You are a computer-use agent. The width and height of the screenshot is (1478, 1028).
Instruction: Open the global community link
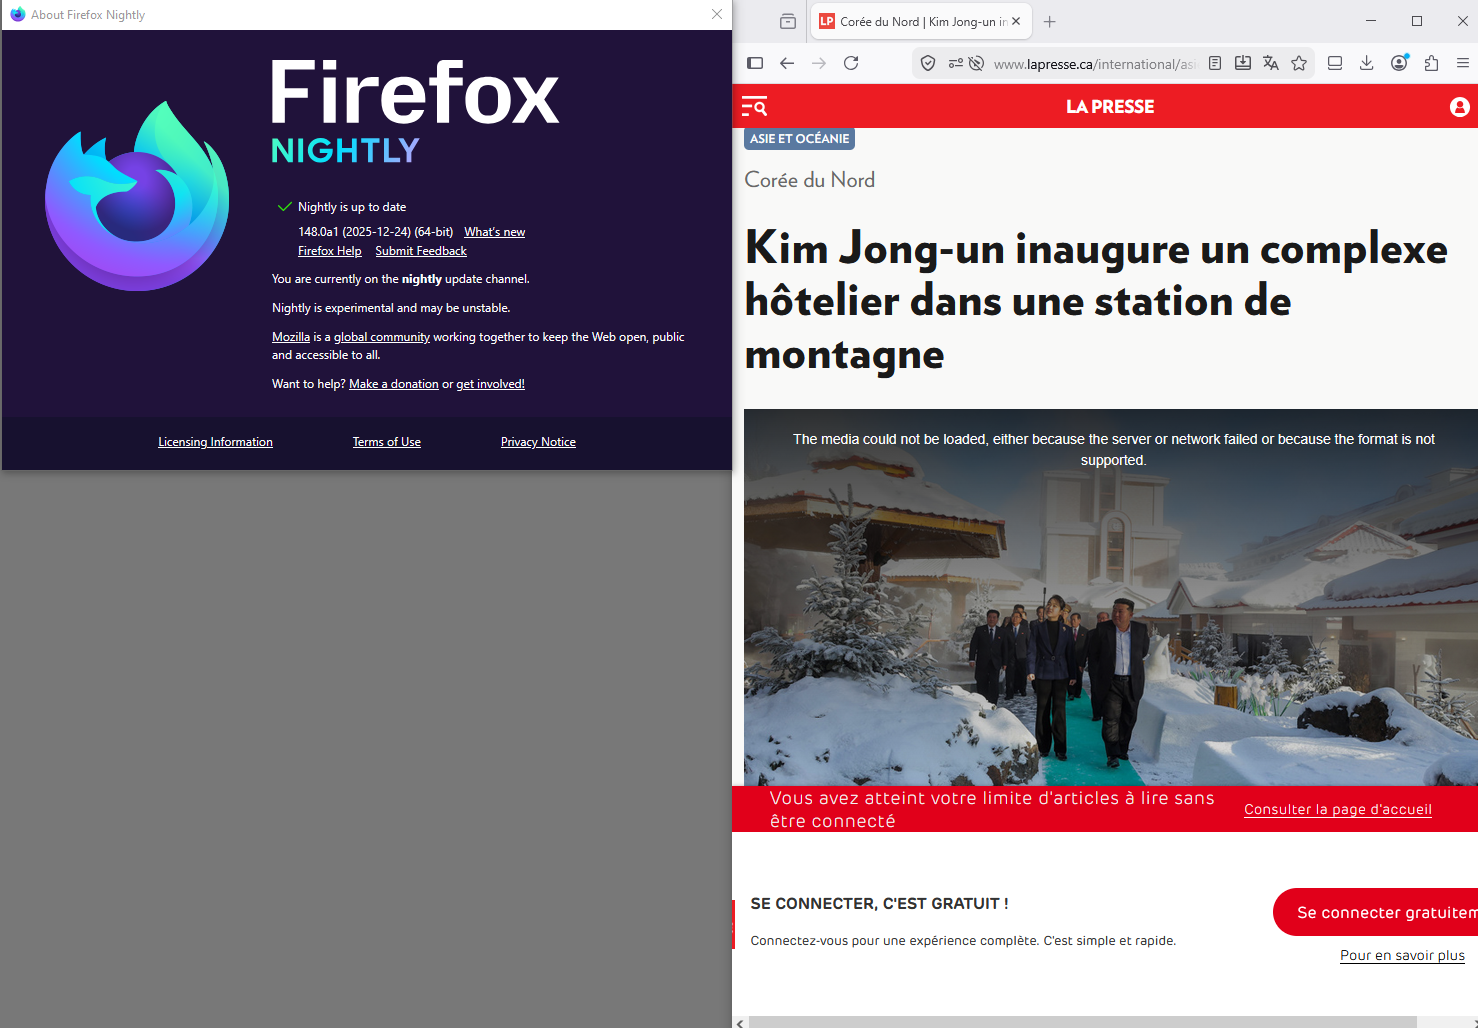(382, 337)
